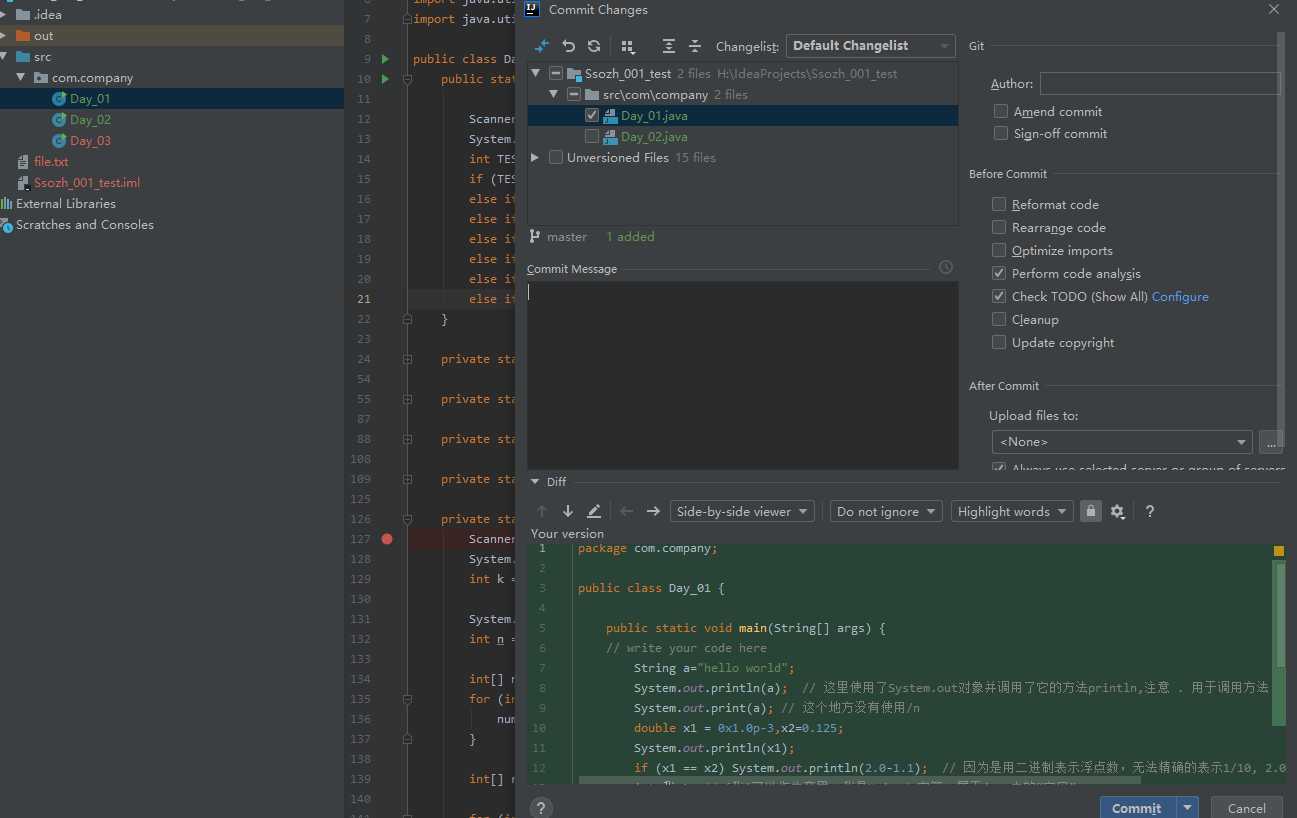Click the Cancel button
The image size is (1297, 818).
[1246, 808]
